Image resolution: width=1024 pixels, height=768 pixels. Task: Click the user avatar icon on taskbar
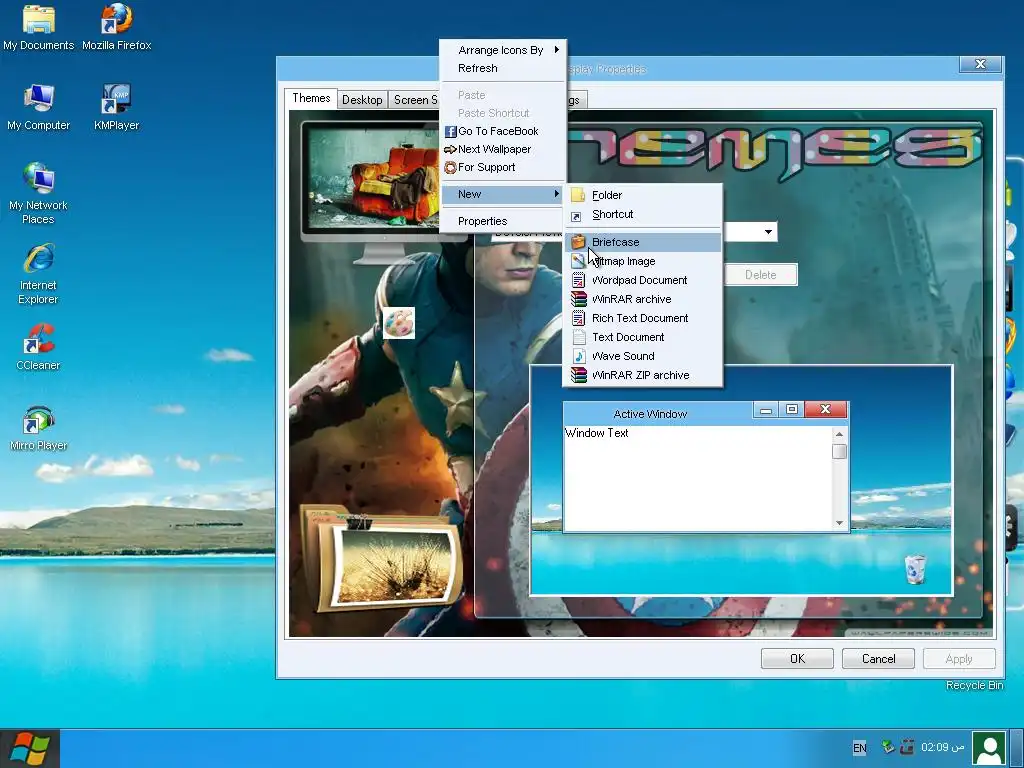pos(989,748)
